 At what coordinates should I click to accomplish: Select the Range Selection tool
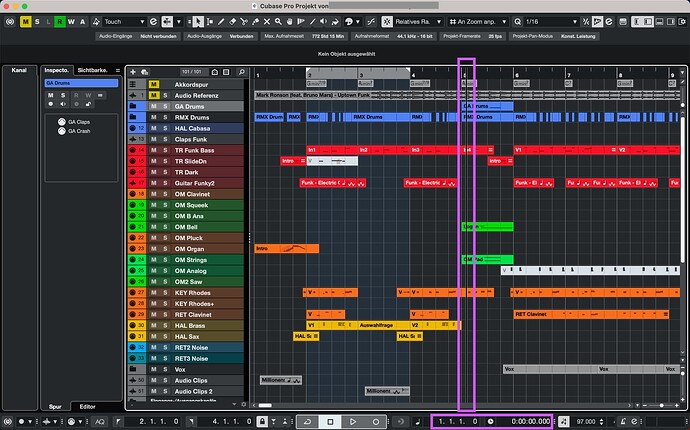(209, 22)
